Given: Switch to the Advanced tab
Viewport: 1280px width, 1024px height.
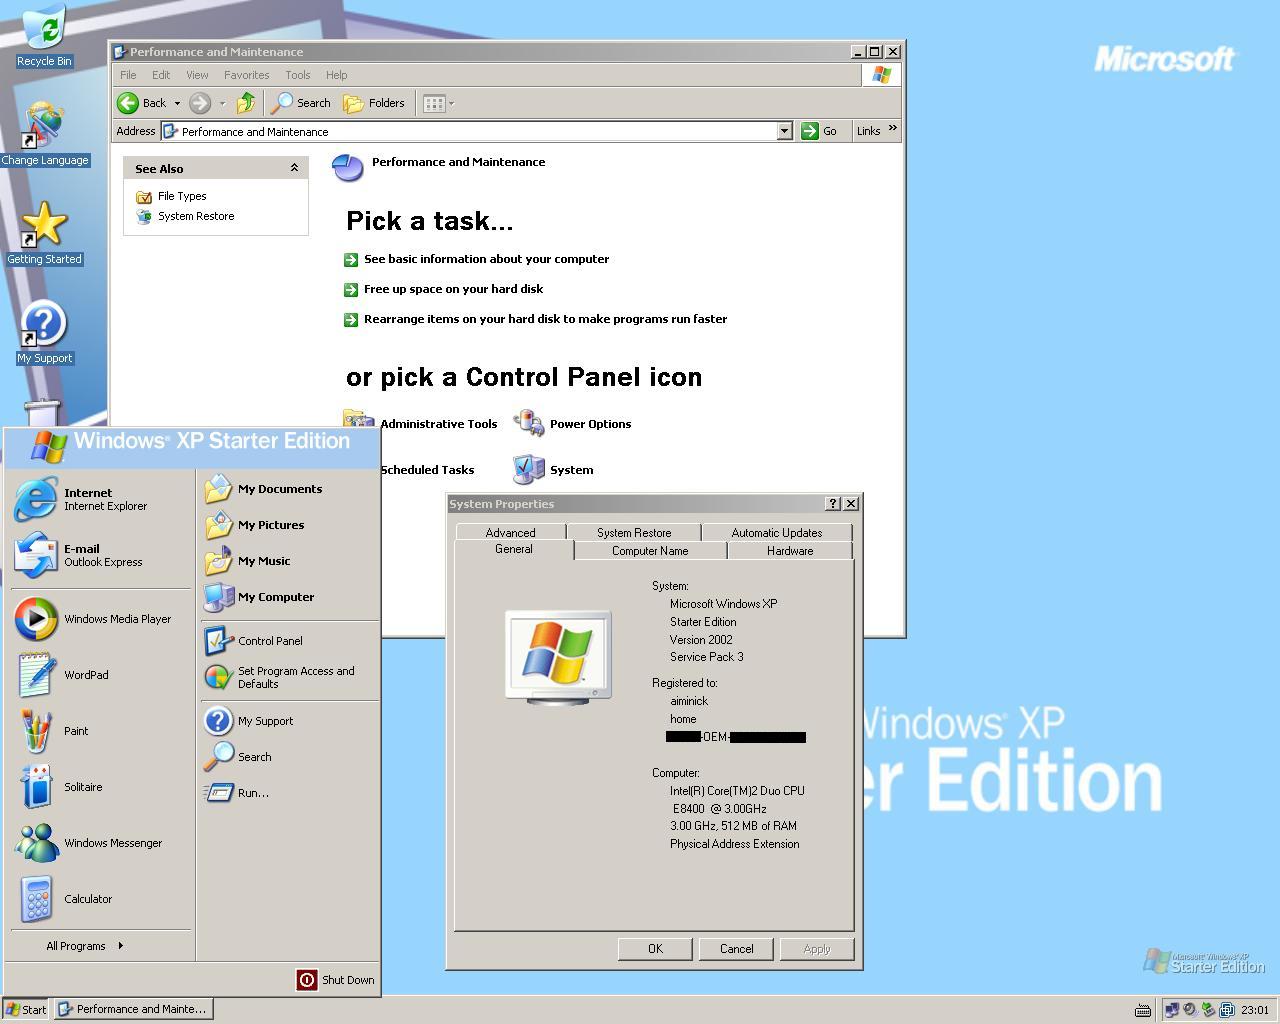Looking at the screenshot, I should tap(511, 533).
